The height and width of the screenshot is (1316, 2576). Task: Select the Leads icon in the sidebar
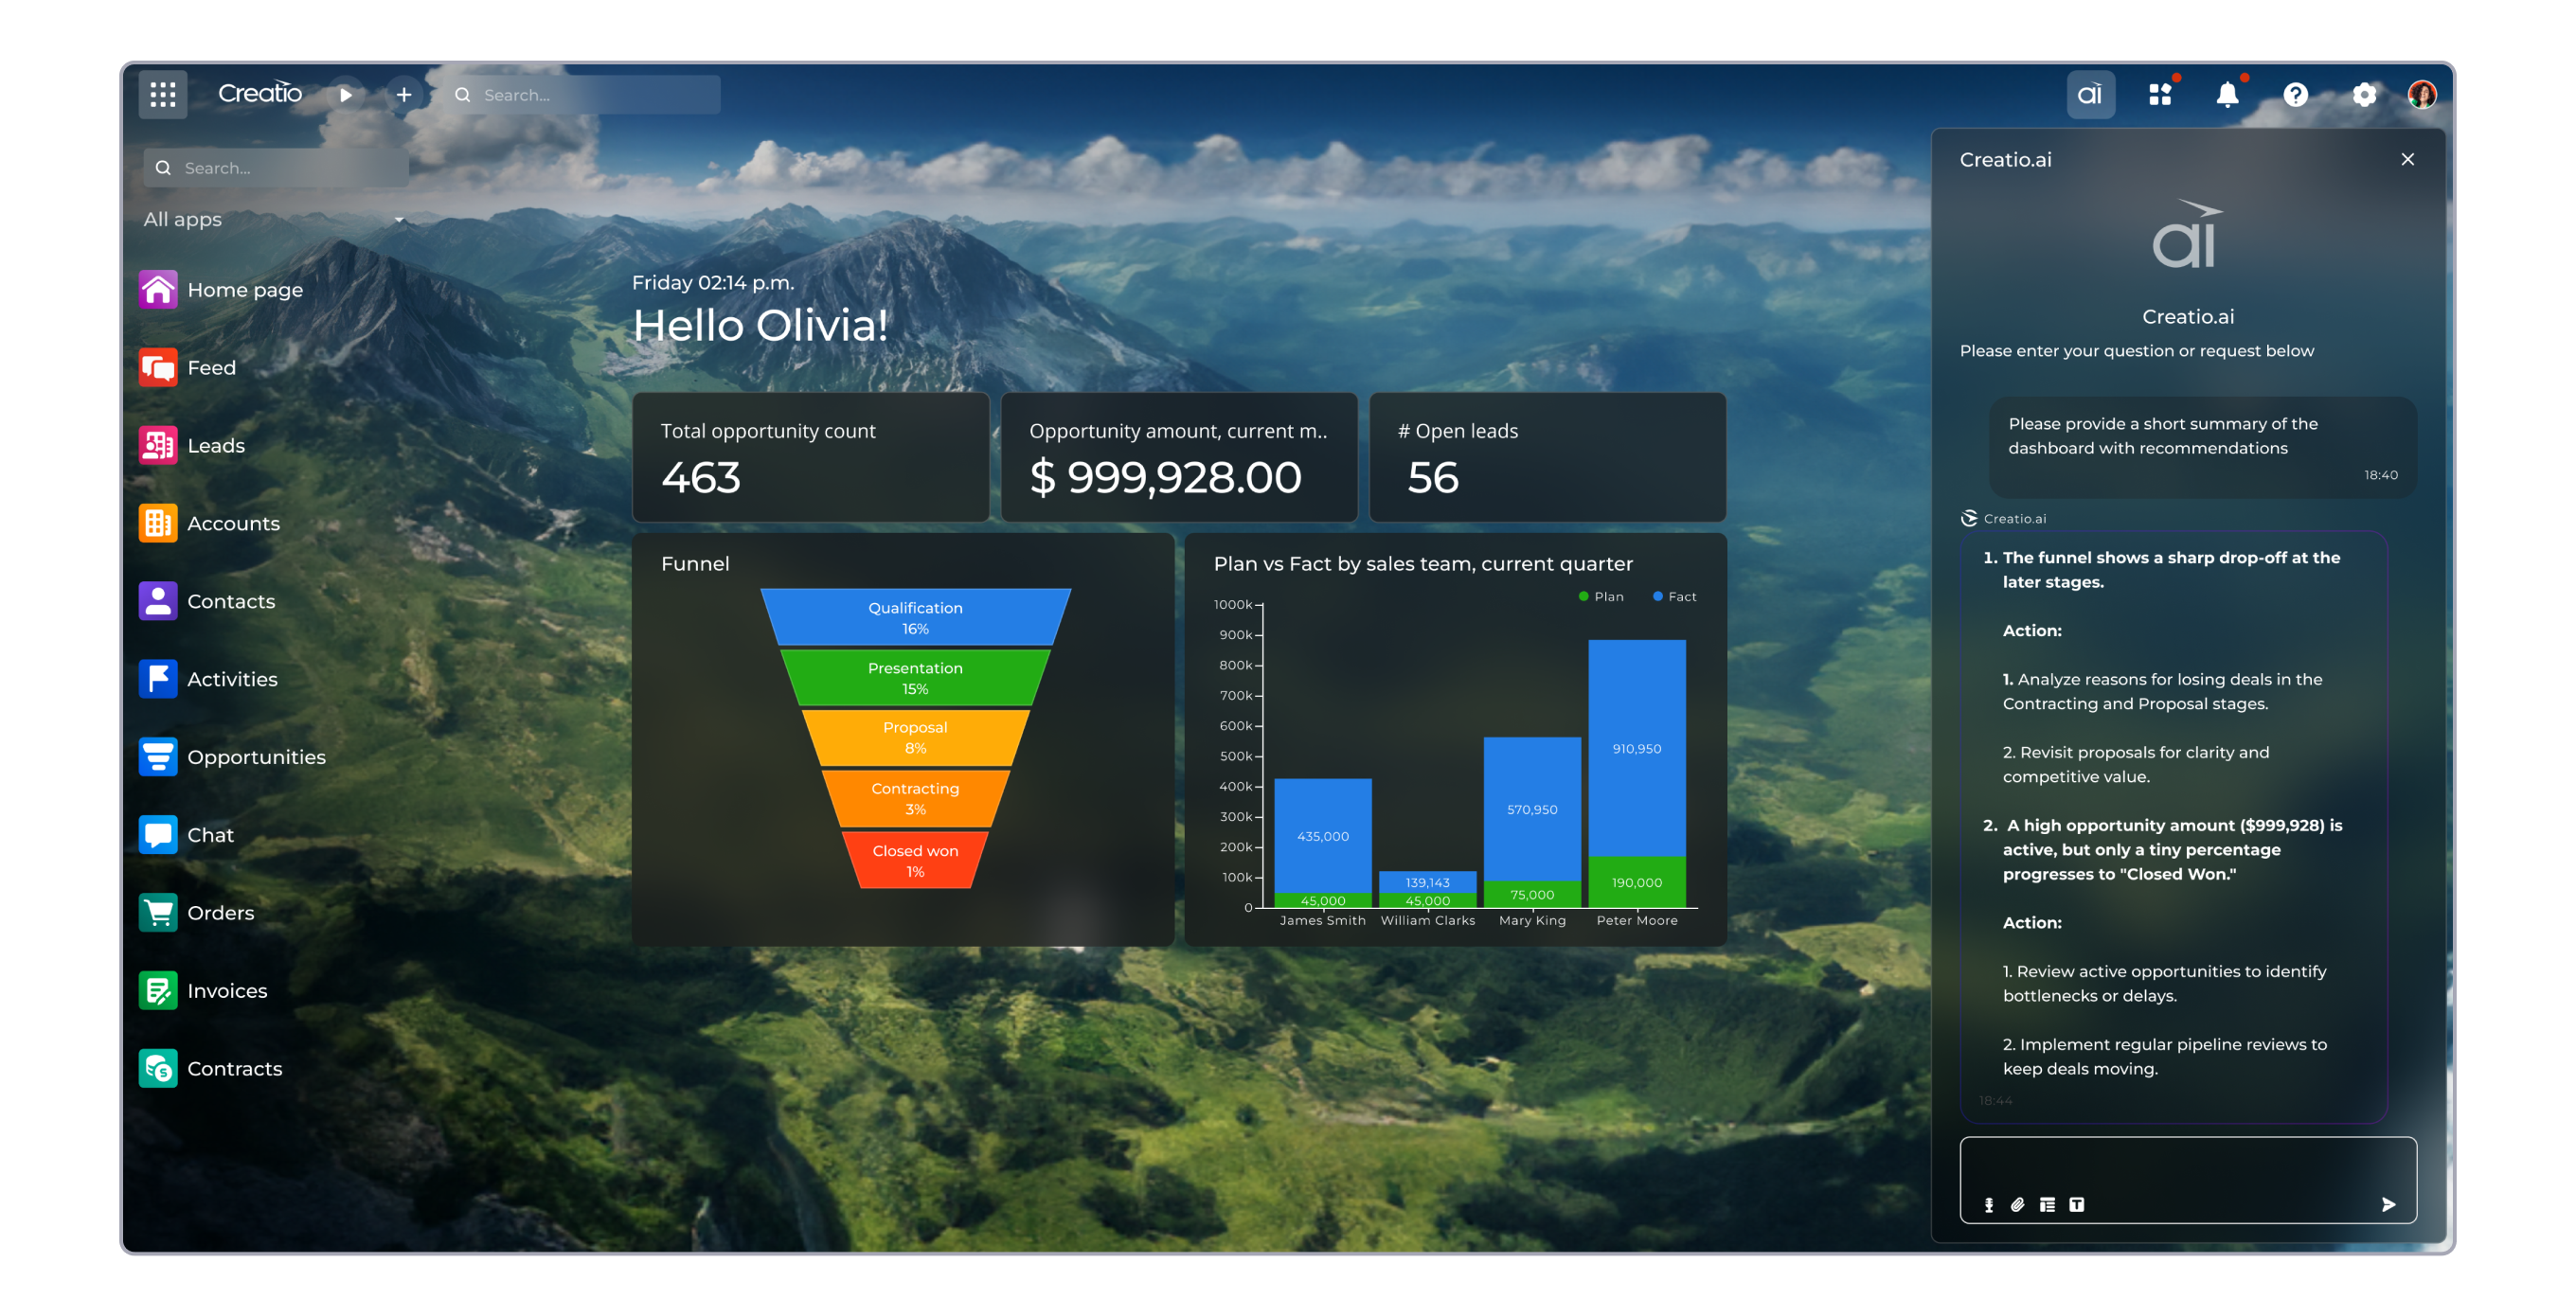point(158,445)
